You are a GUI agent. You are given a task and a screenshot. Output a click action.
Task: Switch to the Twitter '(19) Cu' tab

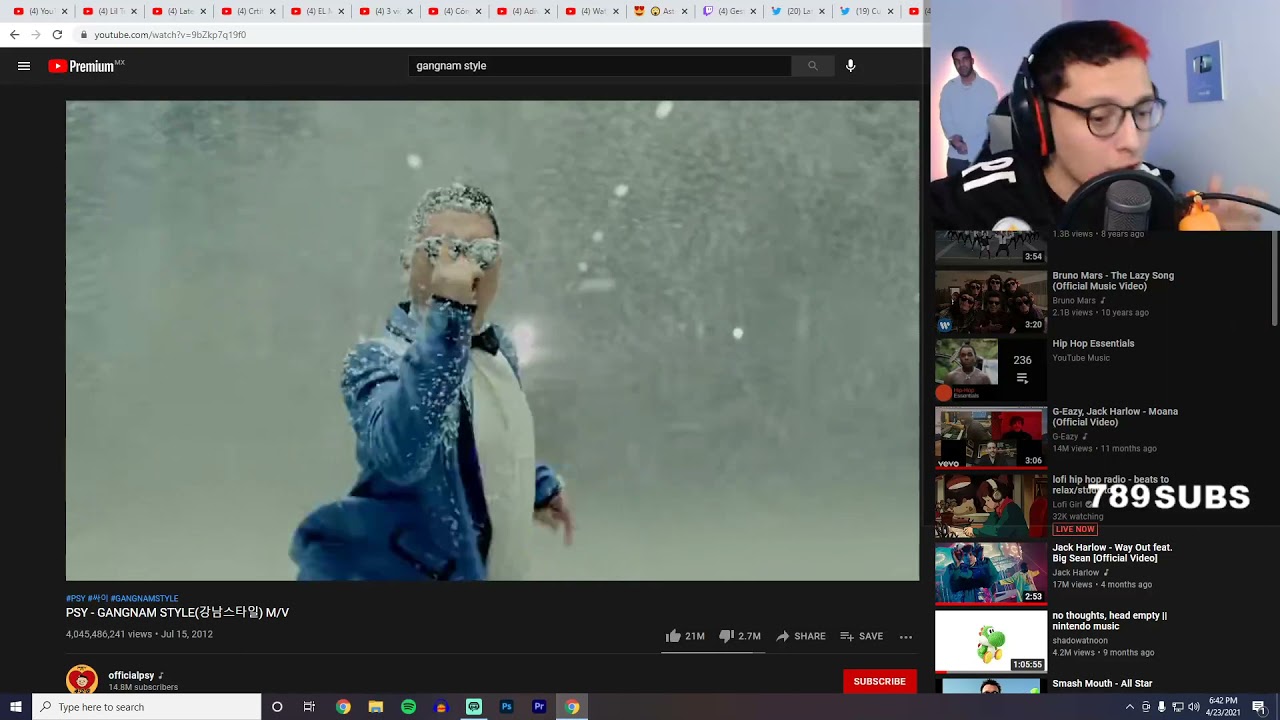pos(867,12)
